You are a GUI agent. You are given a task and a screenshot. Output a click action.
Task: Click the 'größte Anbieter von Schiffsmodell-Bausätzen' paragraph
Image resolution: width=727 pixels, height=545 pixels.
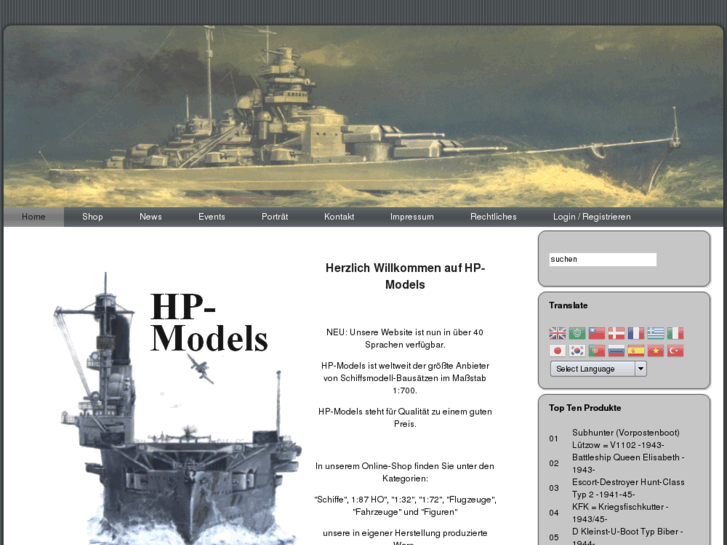(x=405, y=378)
